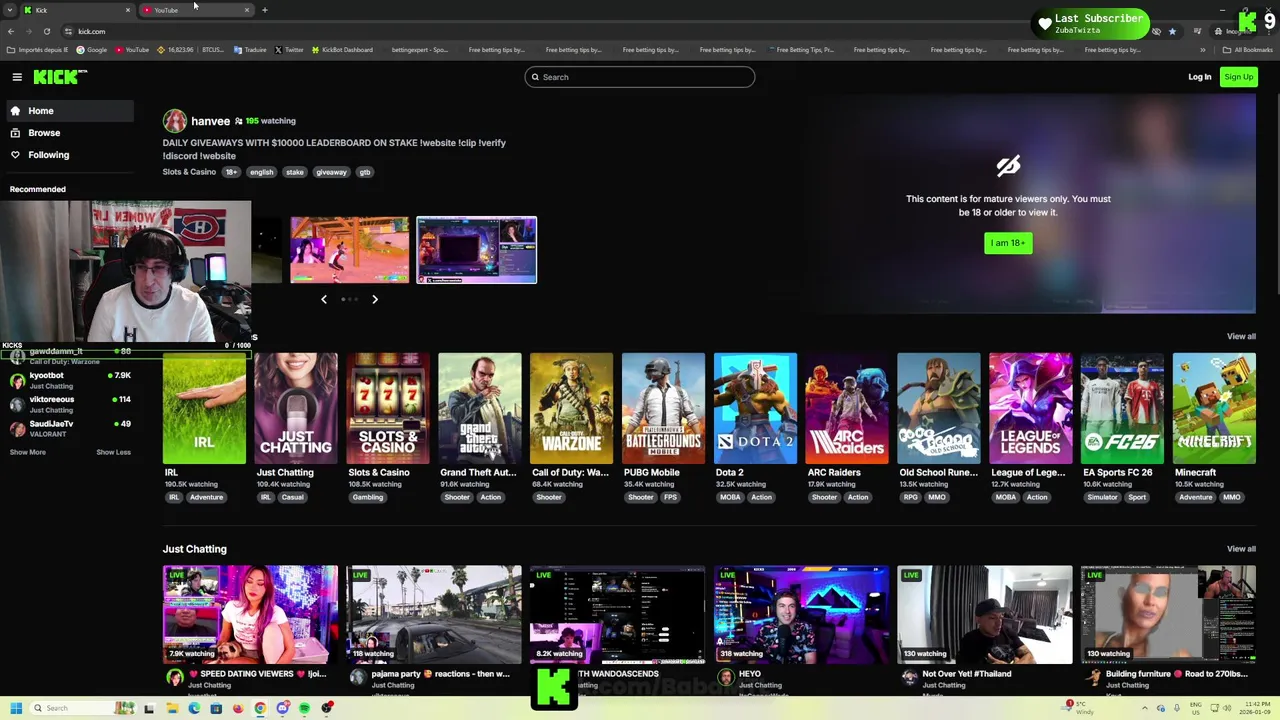
Task: Open the Twitter bookmark
Action: [288, 50]
